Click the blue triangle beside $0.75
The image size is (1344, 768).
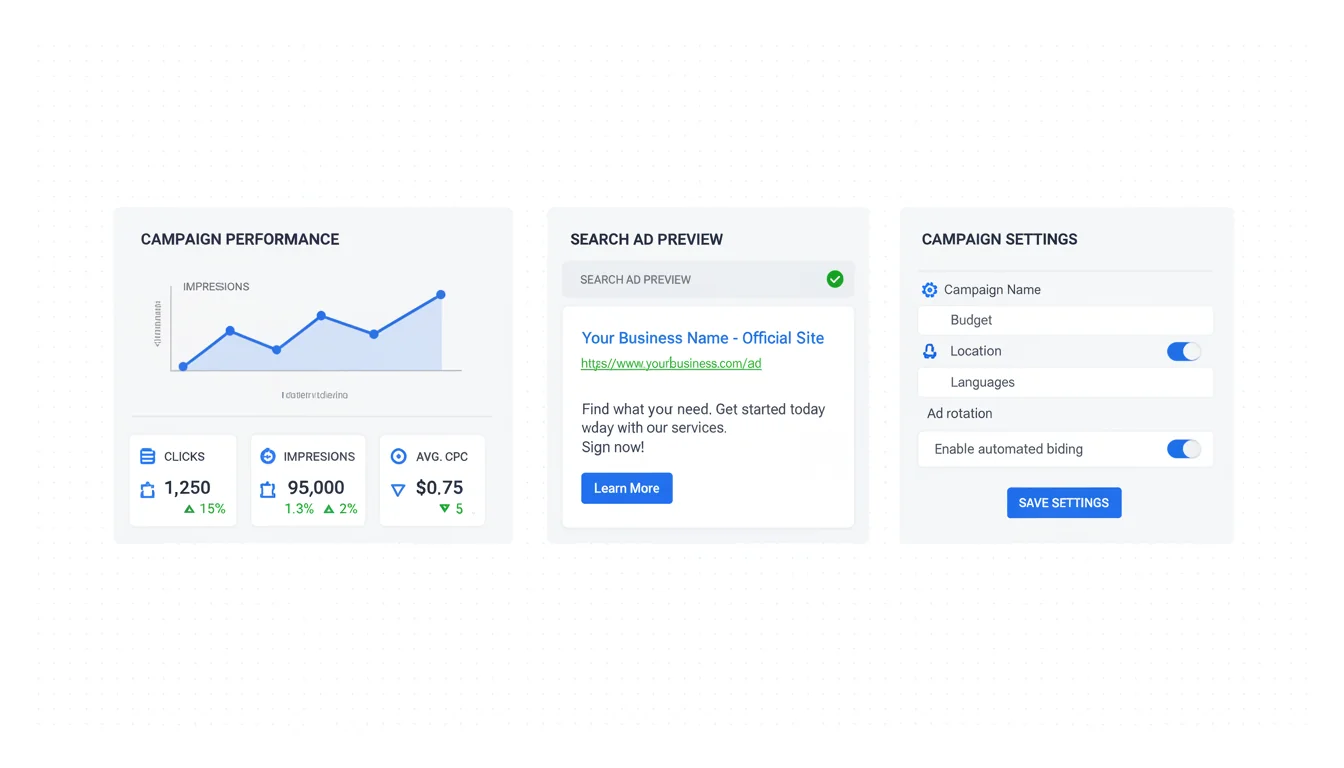pos(398,490)
